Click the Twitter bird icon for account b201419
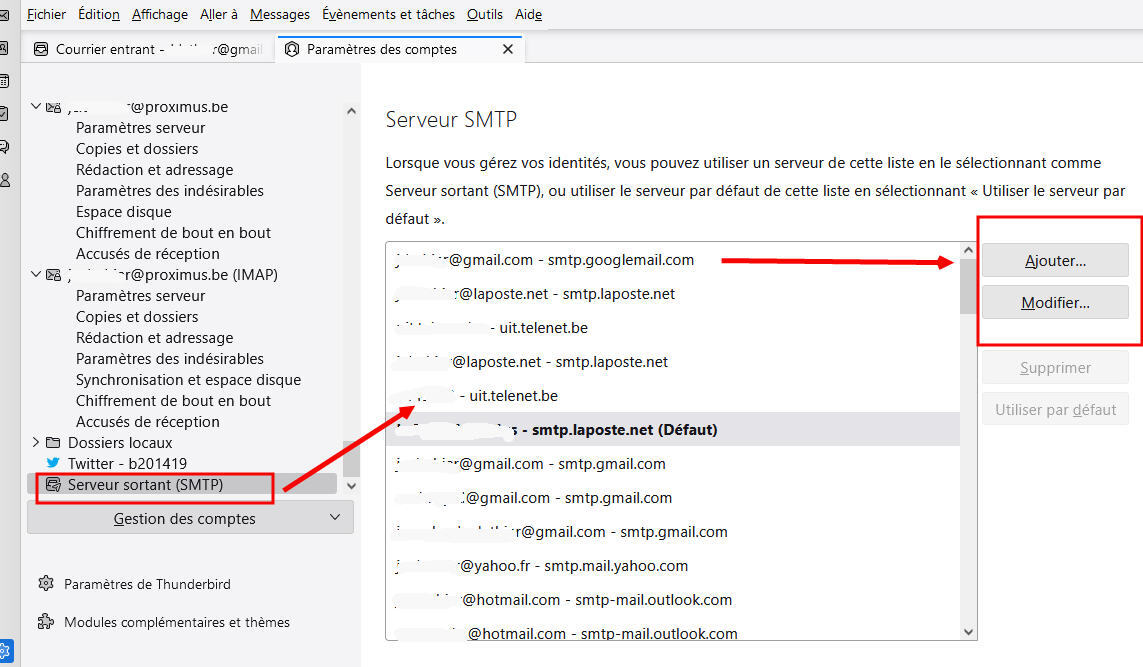 [x=52, y=463]
